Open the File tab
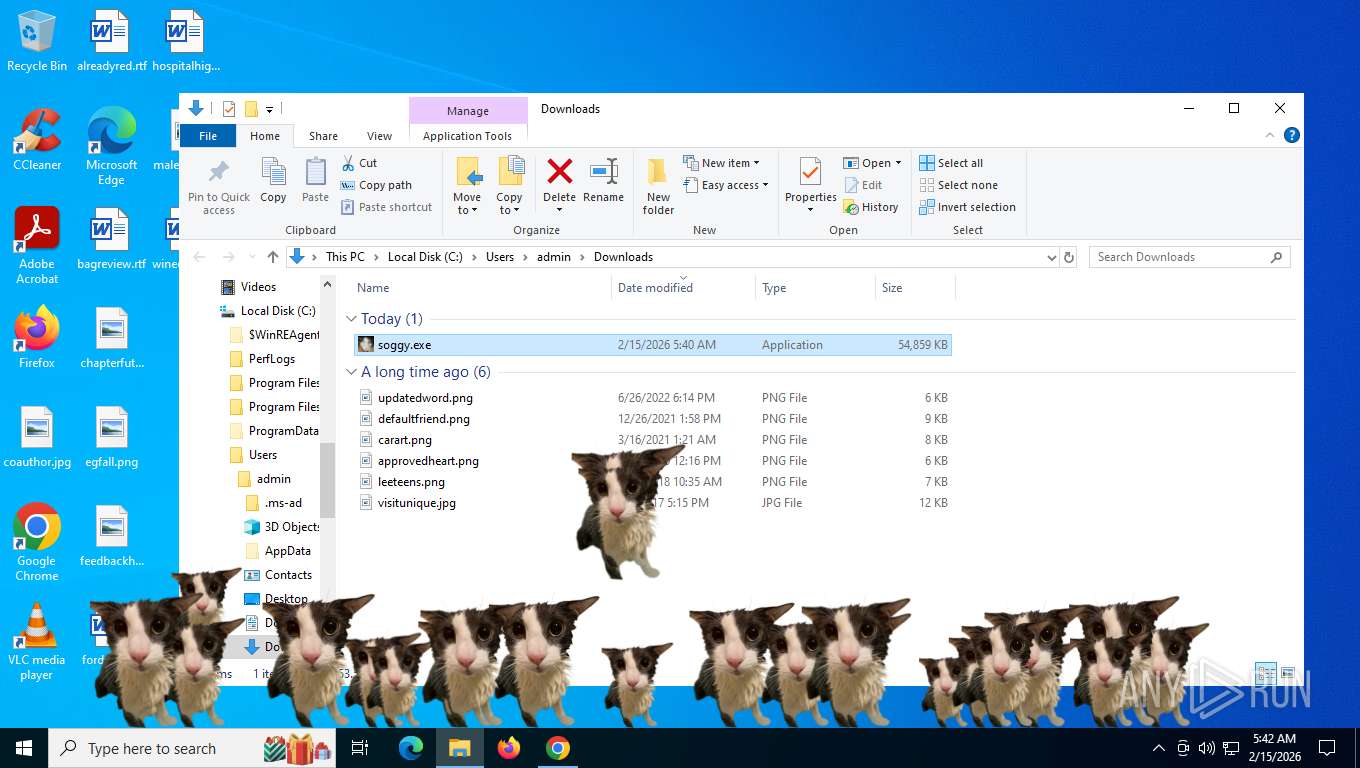The image size is (1360, 768). pos(208,136)
